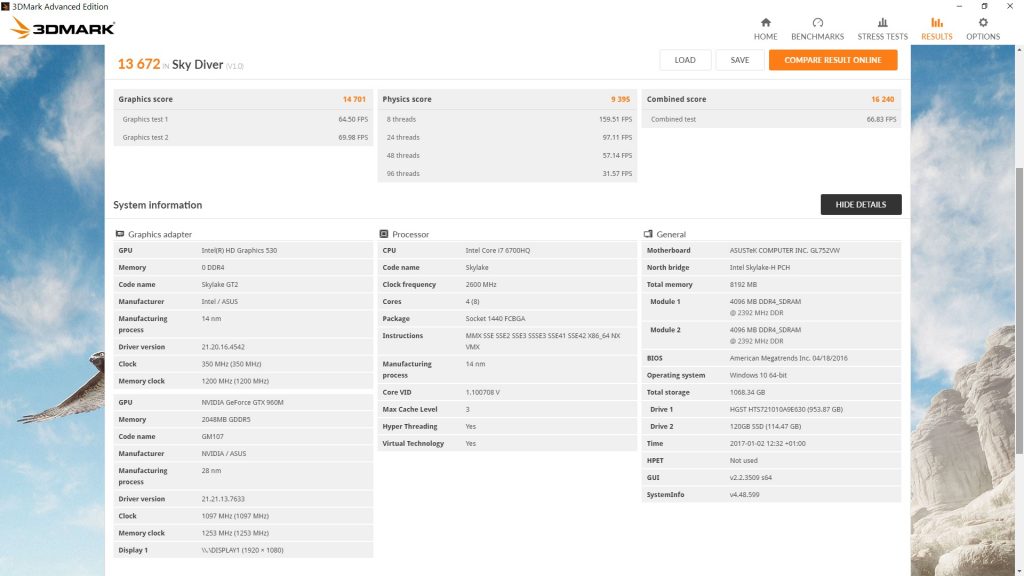This screenshot has width=1024, height=576.
Task: Restore down the 3DMark window
Action: coord(984,7)
